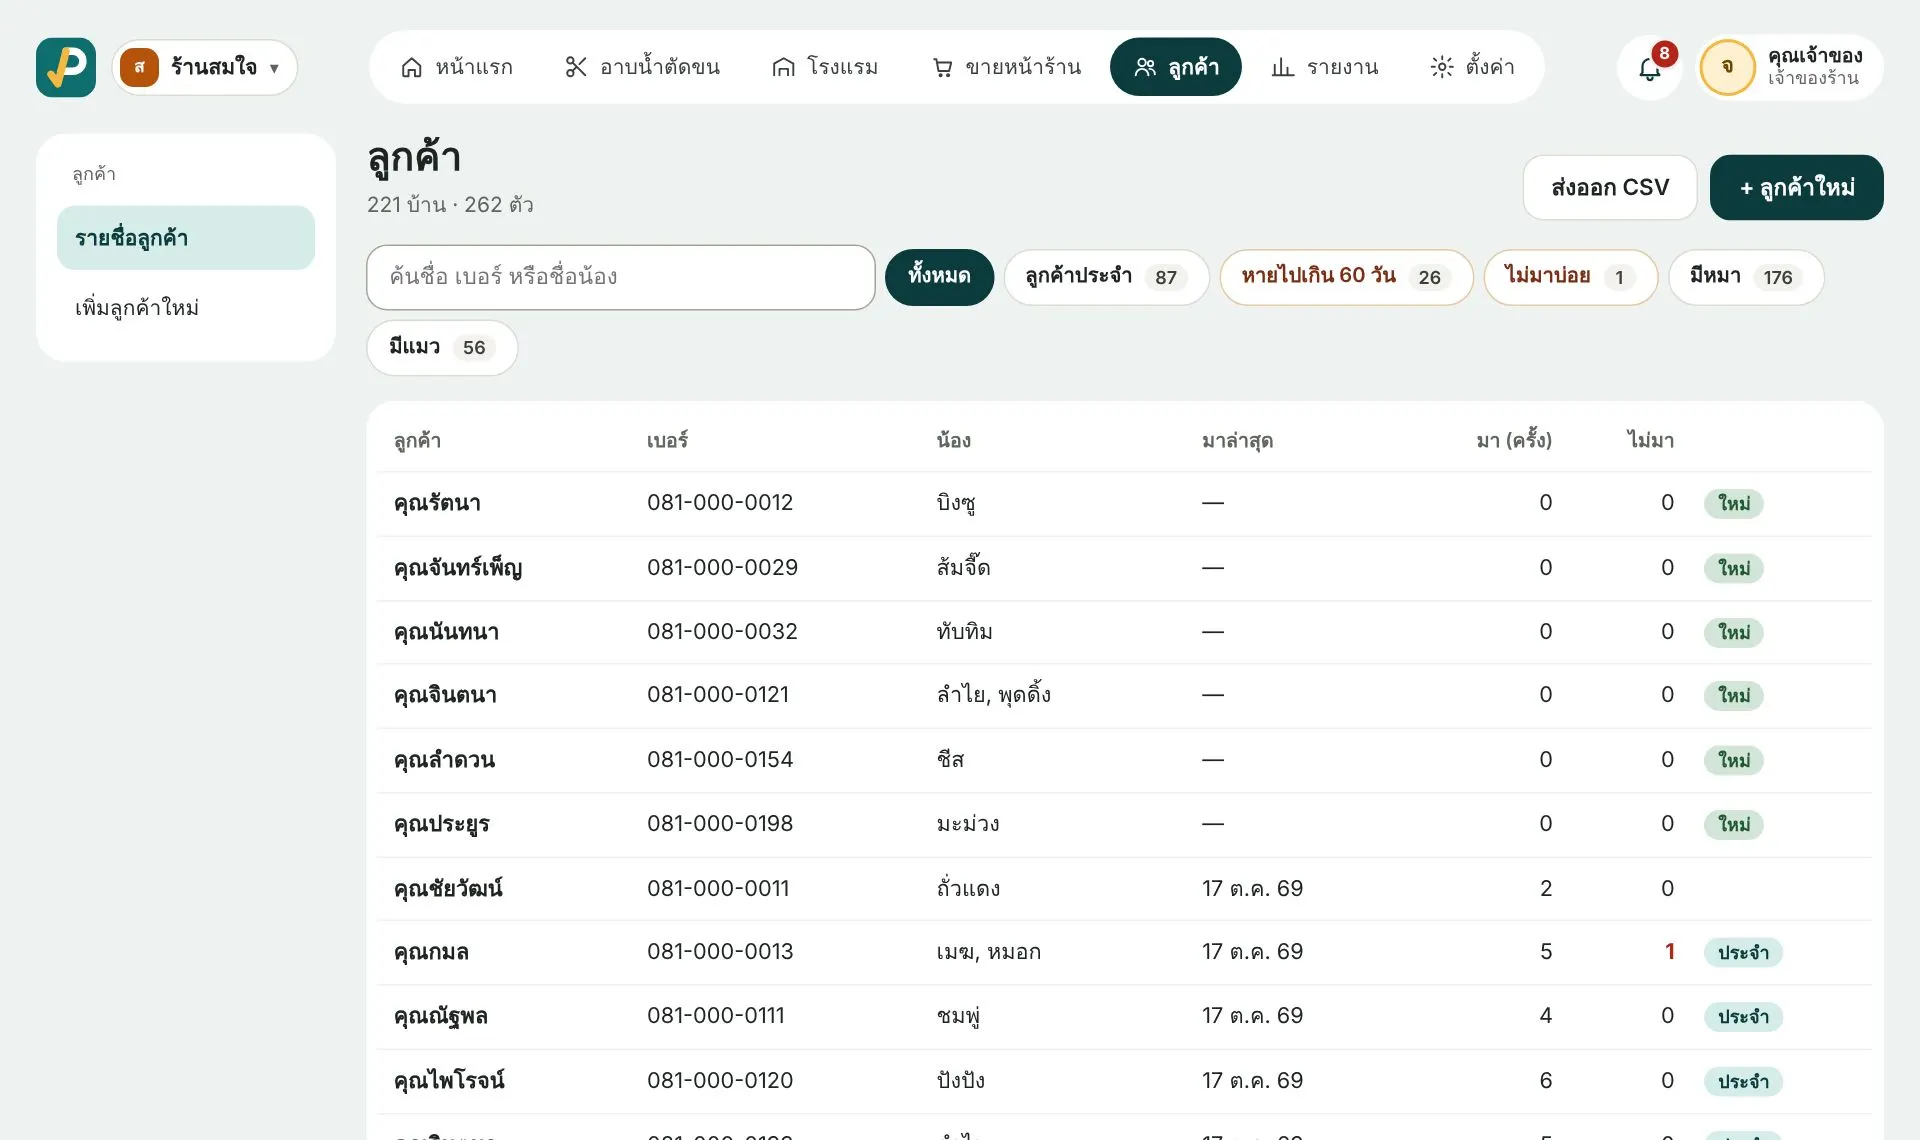Select รายชื่อลูกค้า in the sidebar
The width and height of the screenshot is (1920, 1140).
coord(186,238)
